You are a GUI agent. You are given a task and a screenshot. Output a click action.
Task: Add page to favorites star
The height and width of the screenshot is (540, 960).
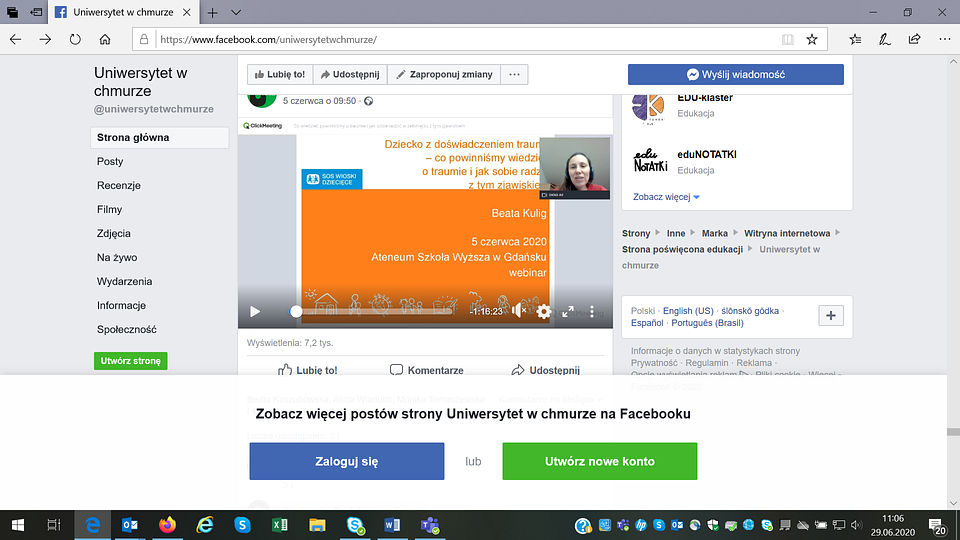812,39
